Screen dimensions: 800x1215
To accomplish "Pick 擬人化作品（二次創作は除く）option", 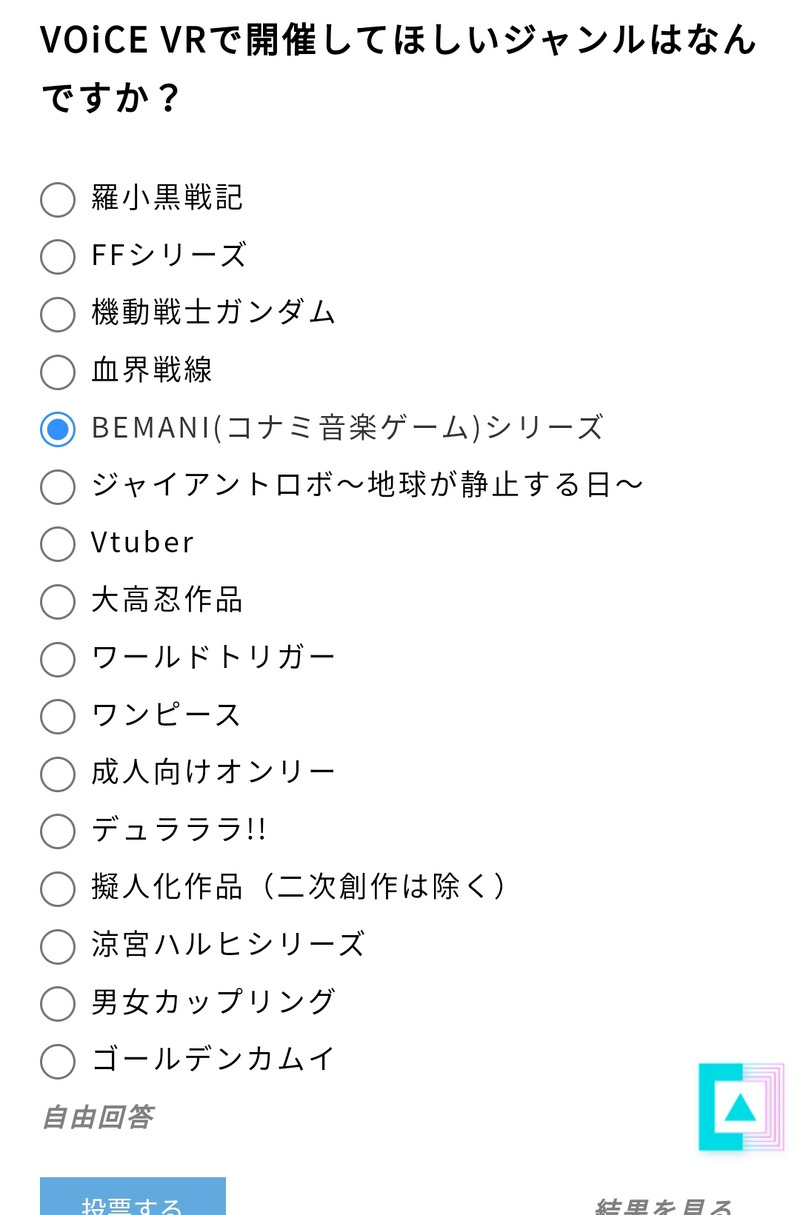I will [58, 888].
